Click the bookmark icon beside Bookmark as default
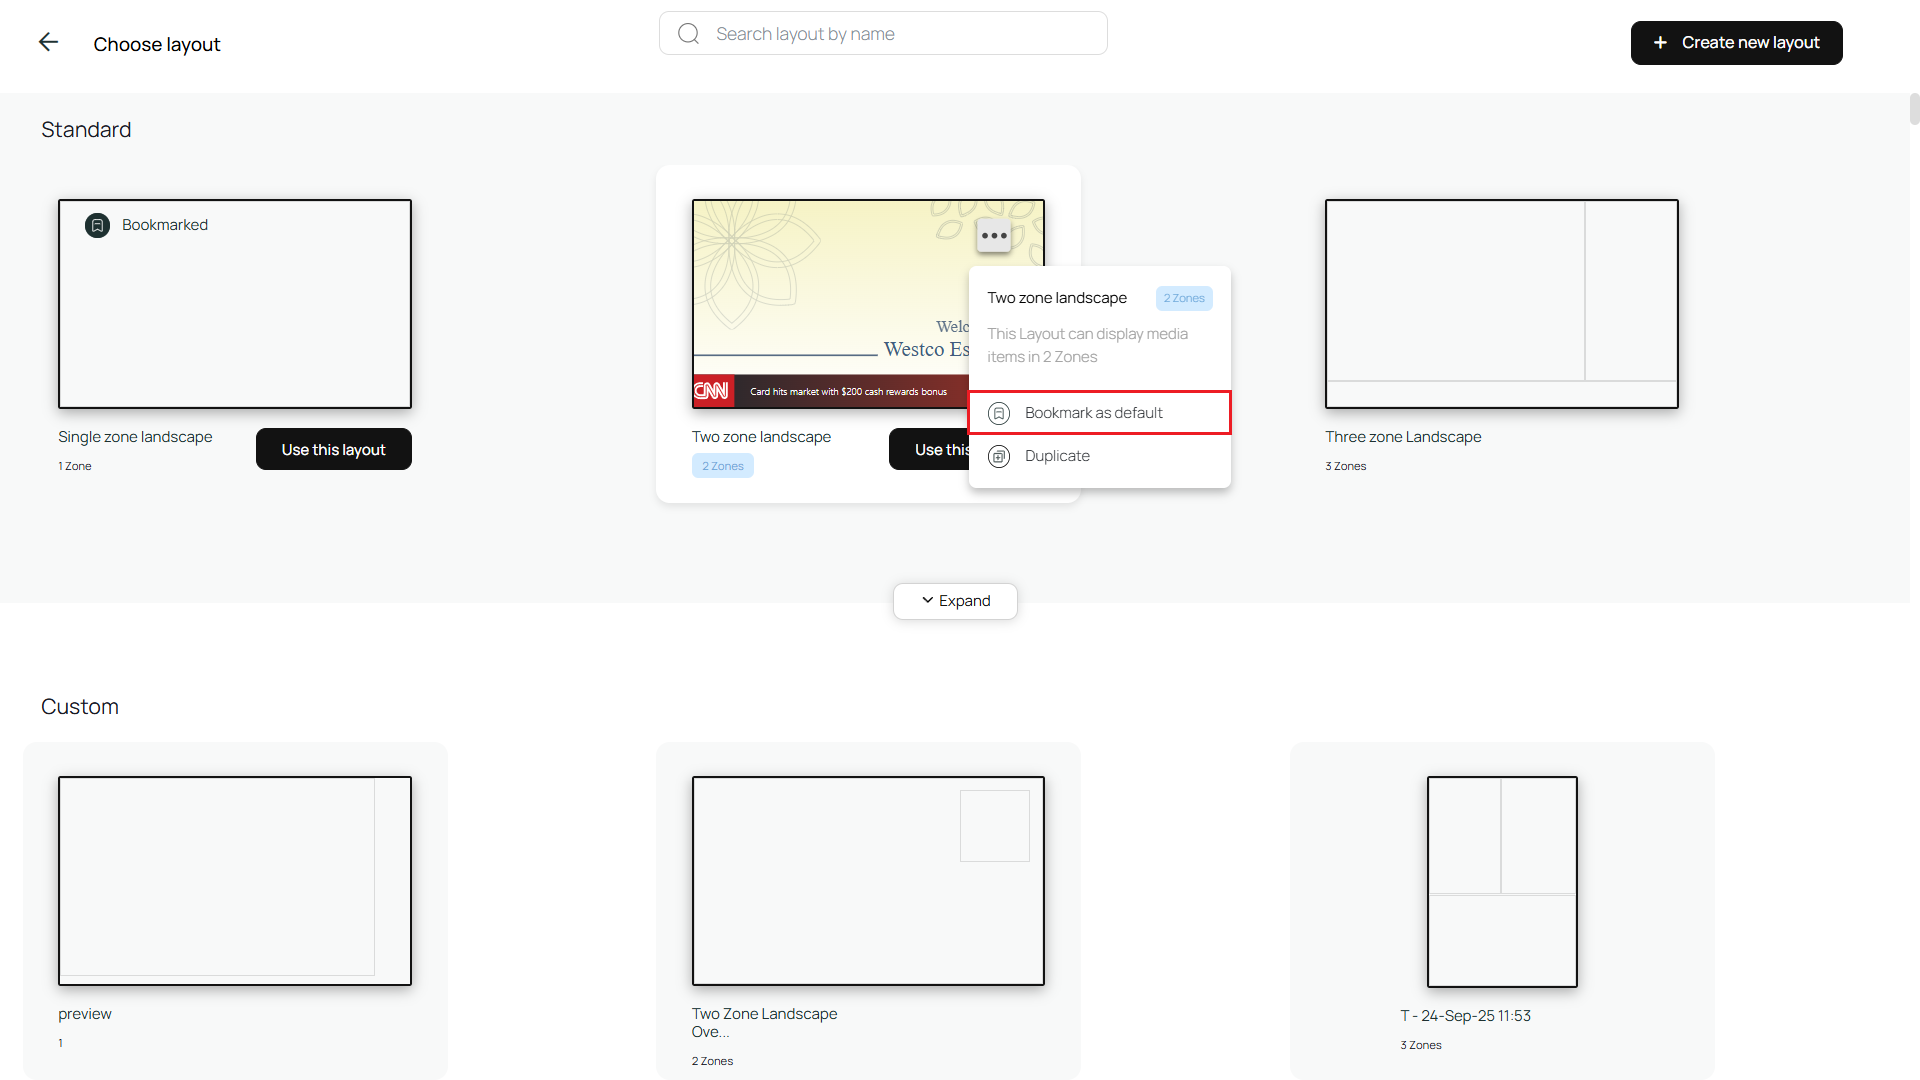 coord(999,412)
